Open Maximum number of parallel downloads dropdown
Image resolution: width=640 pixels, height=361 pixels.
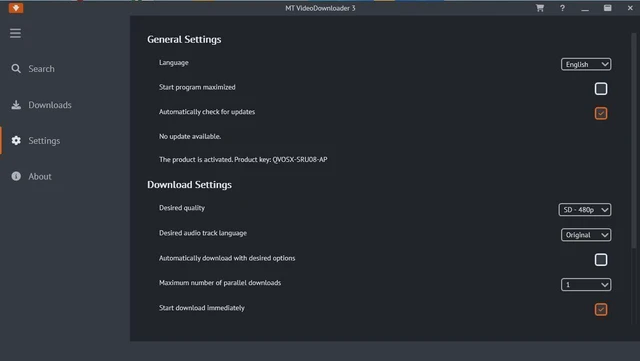586,284
